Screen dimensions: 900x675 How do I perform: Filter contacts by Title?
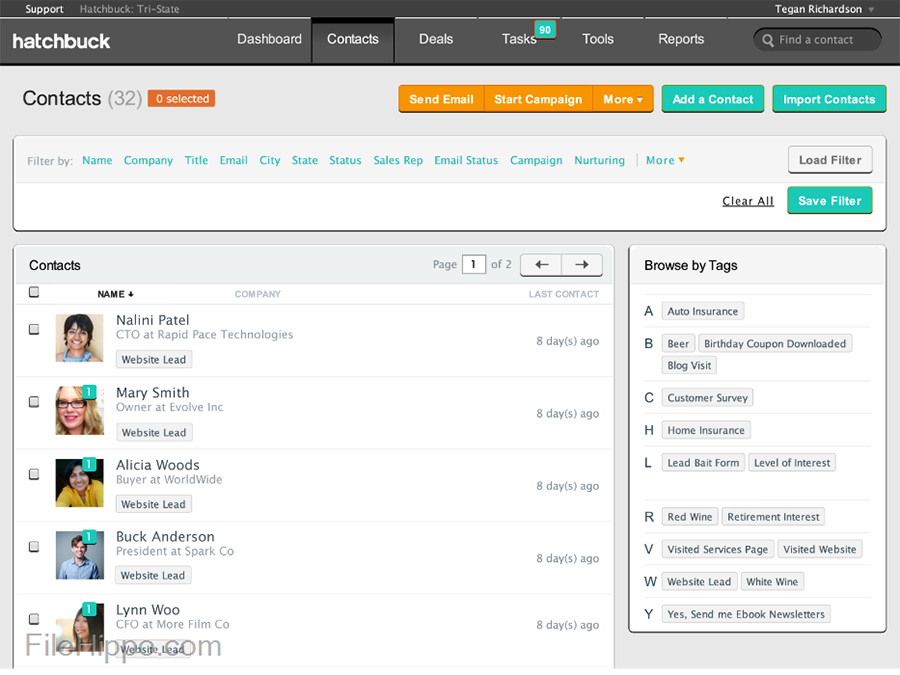196,160
